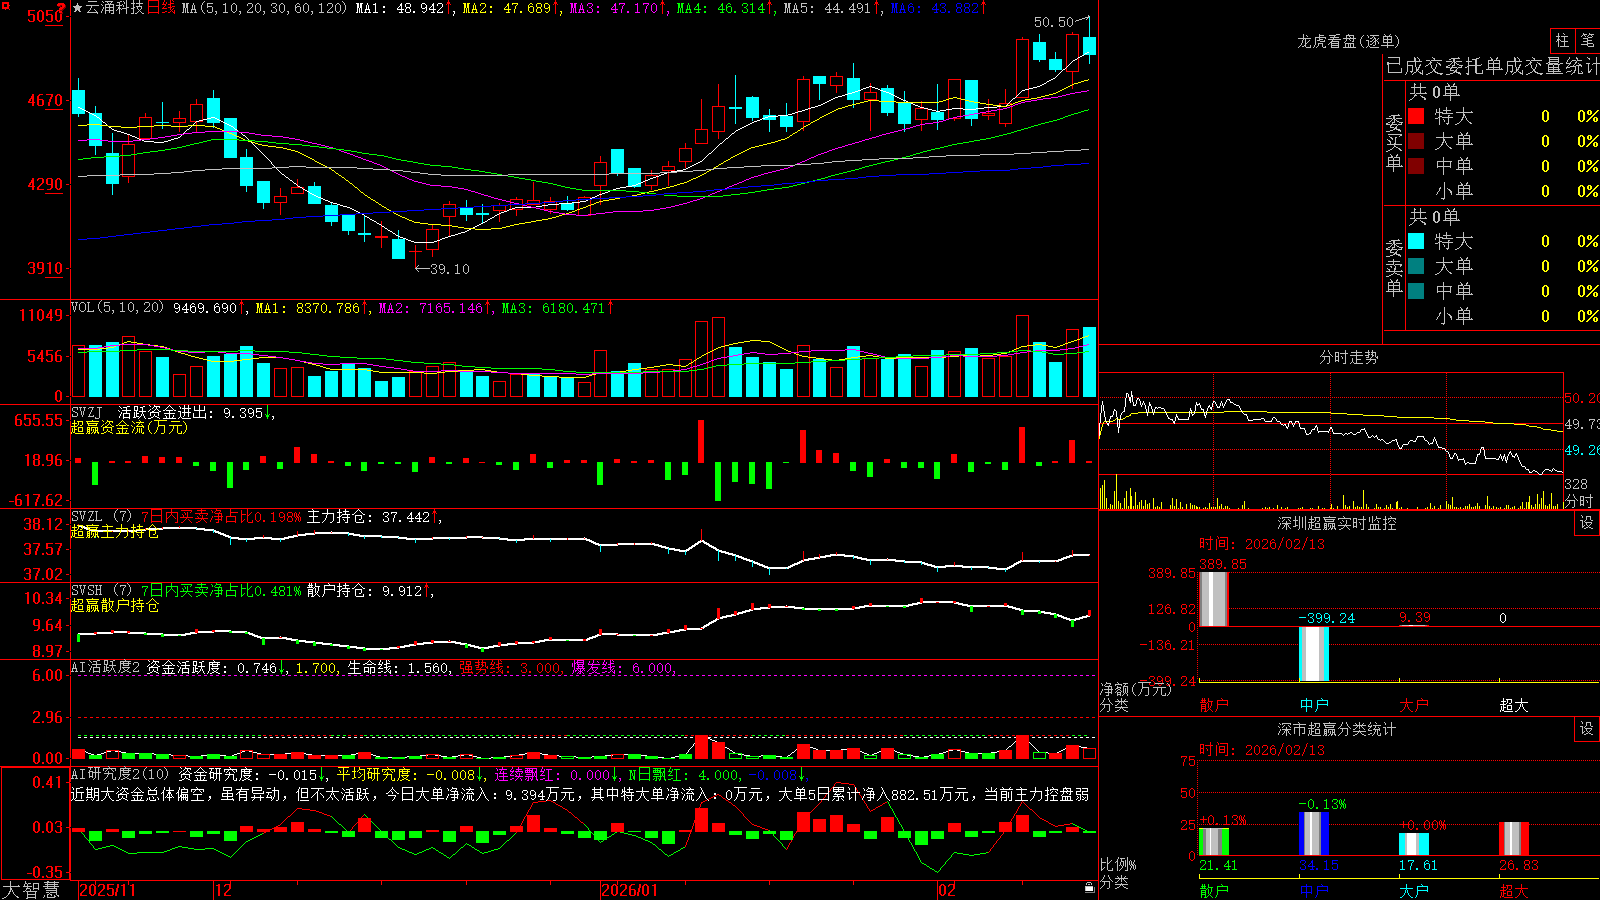This screenshot has width=1600, height=900.
Task: Click the 深圳超赢实时监控 panel title
Action: coord(1336,523)
